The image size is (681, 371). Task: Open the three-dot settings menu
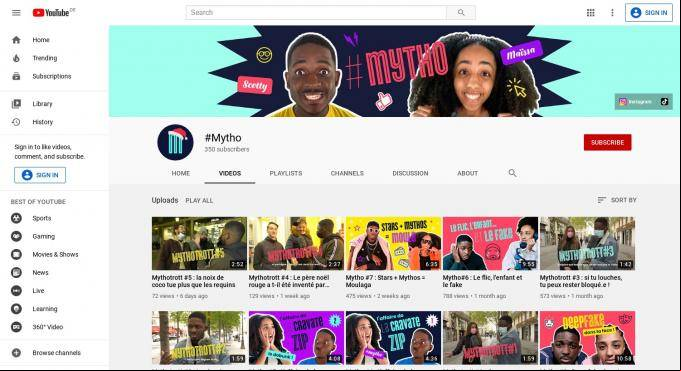pos(612,13)
